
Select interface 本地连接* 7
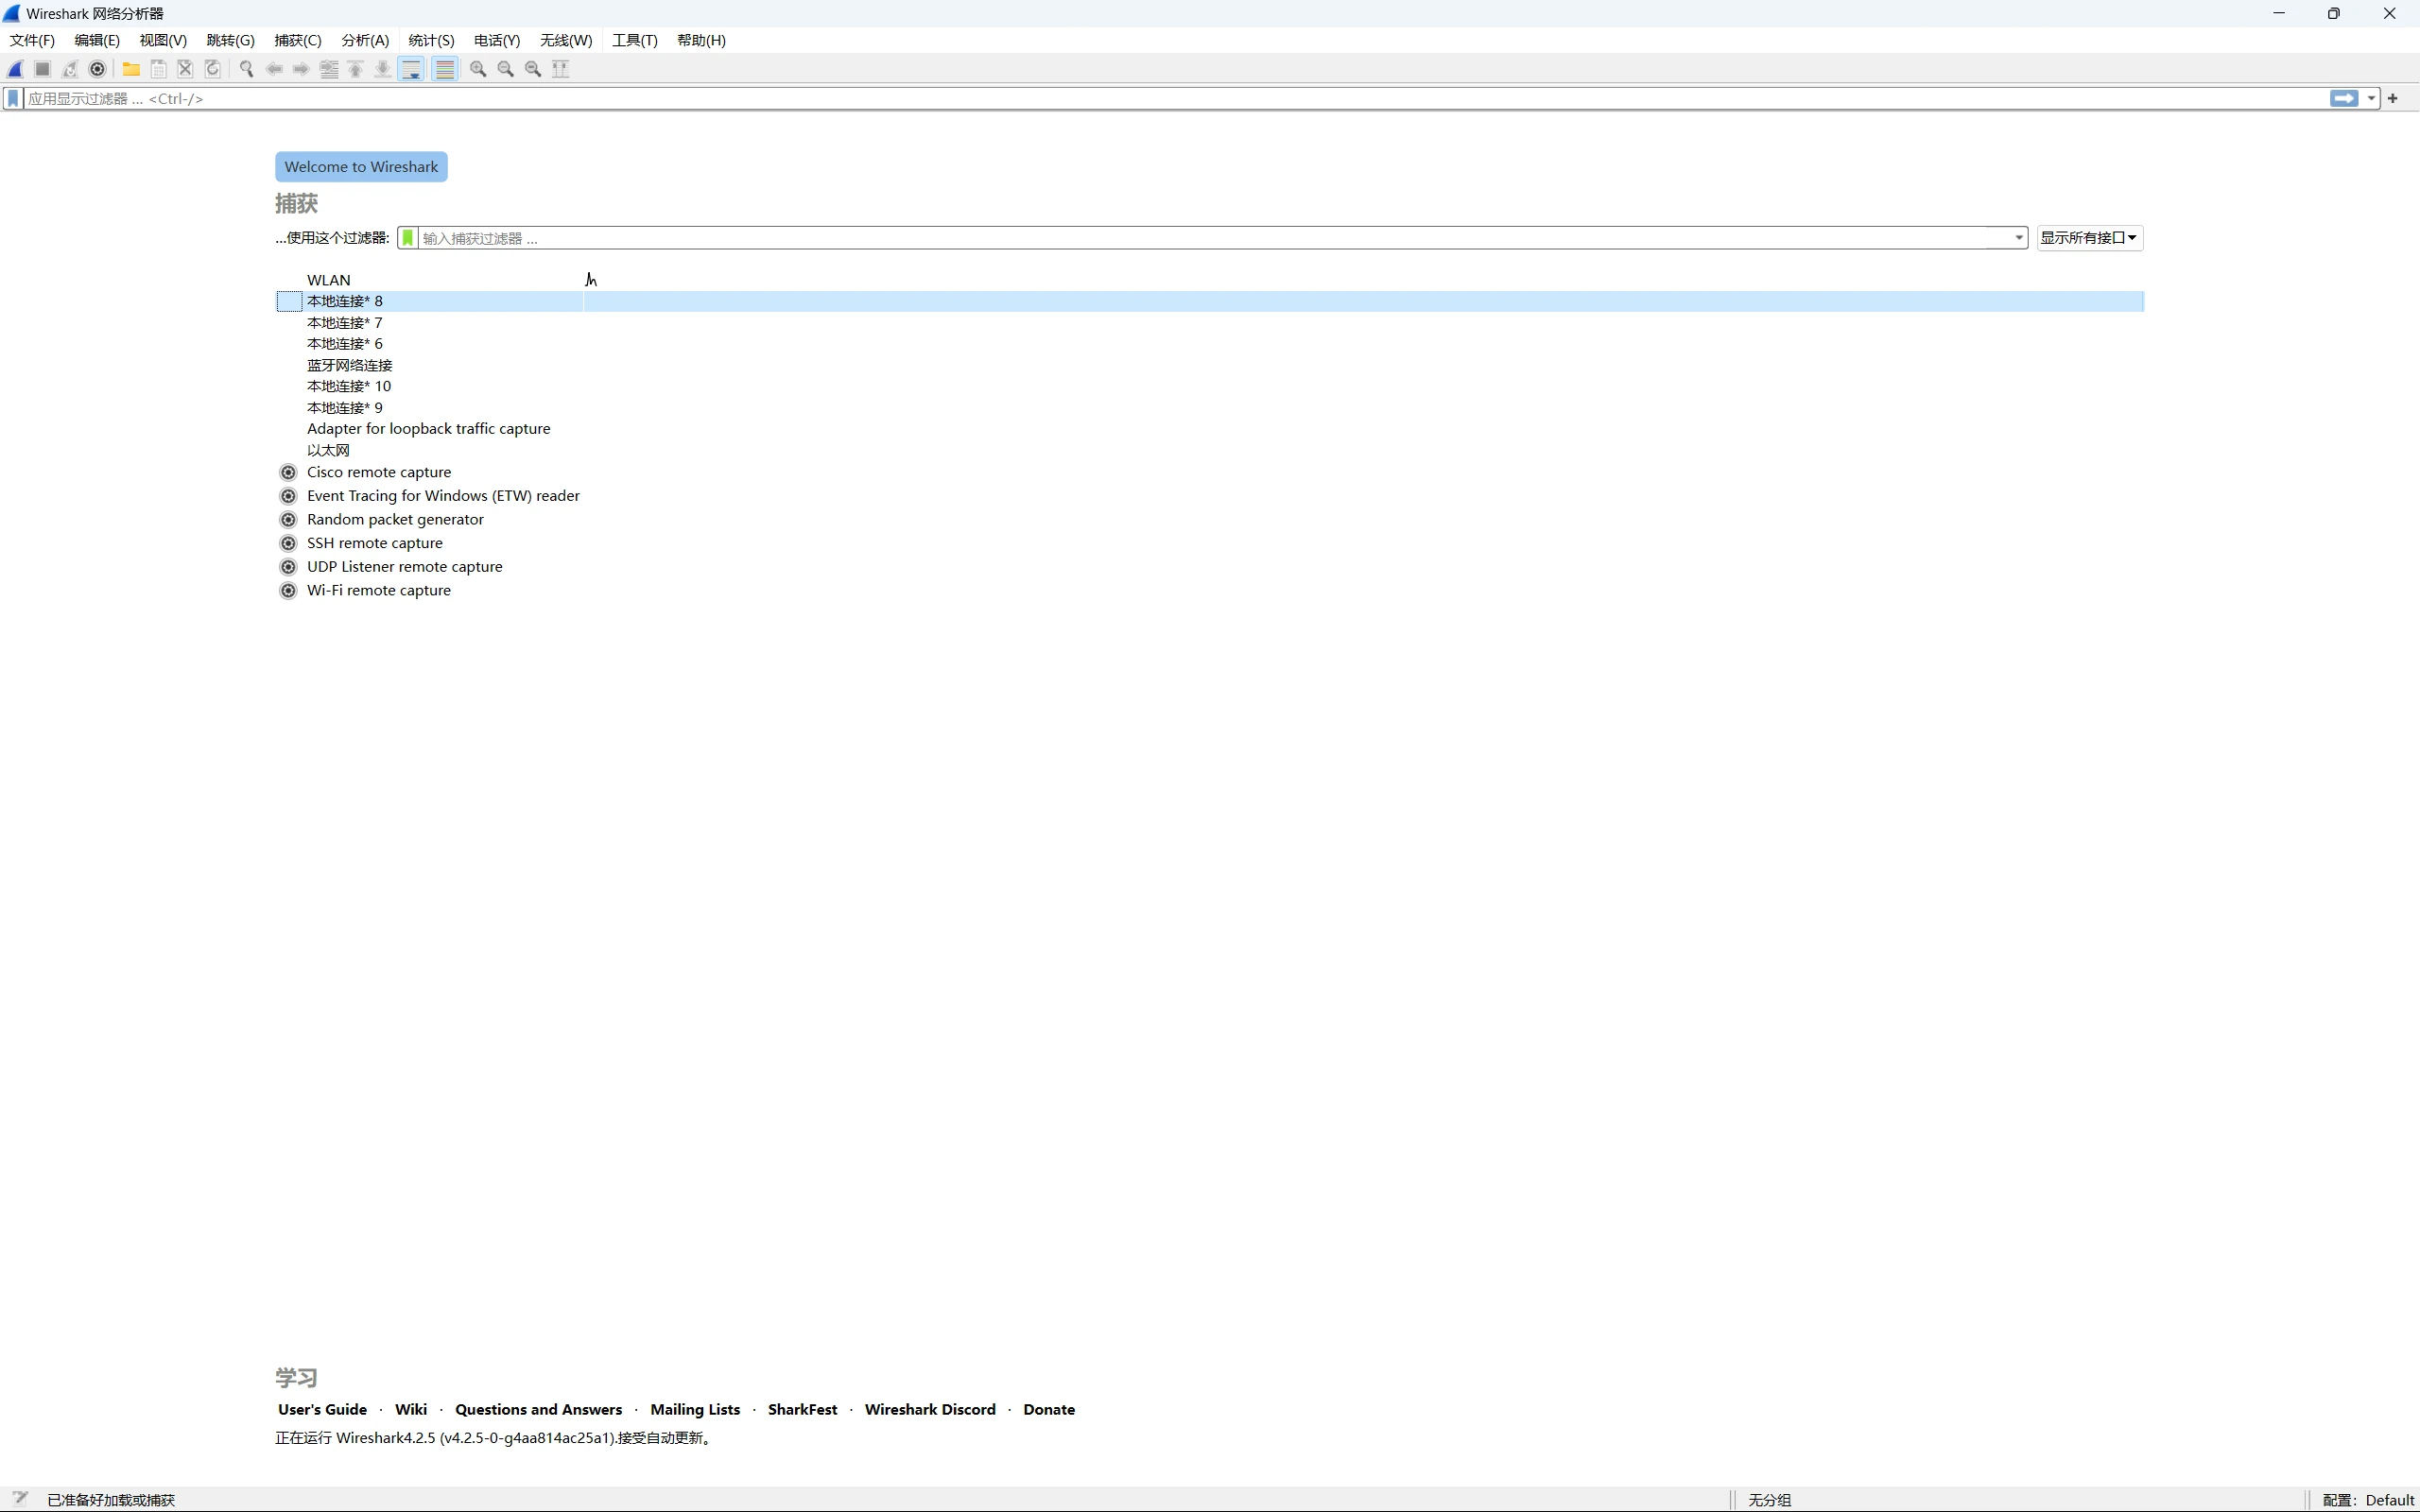(x=1210, y=323)
